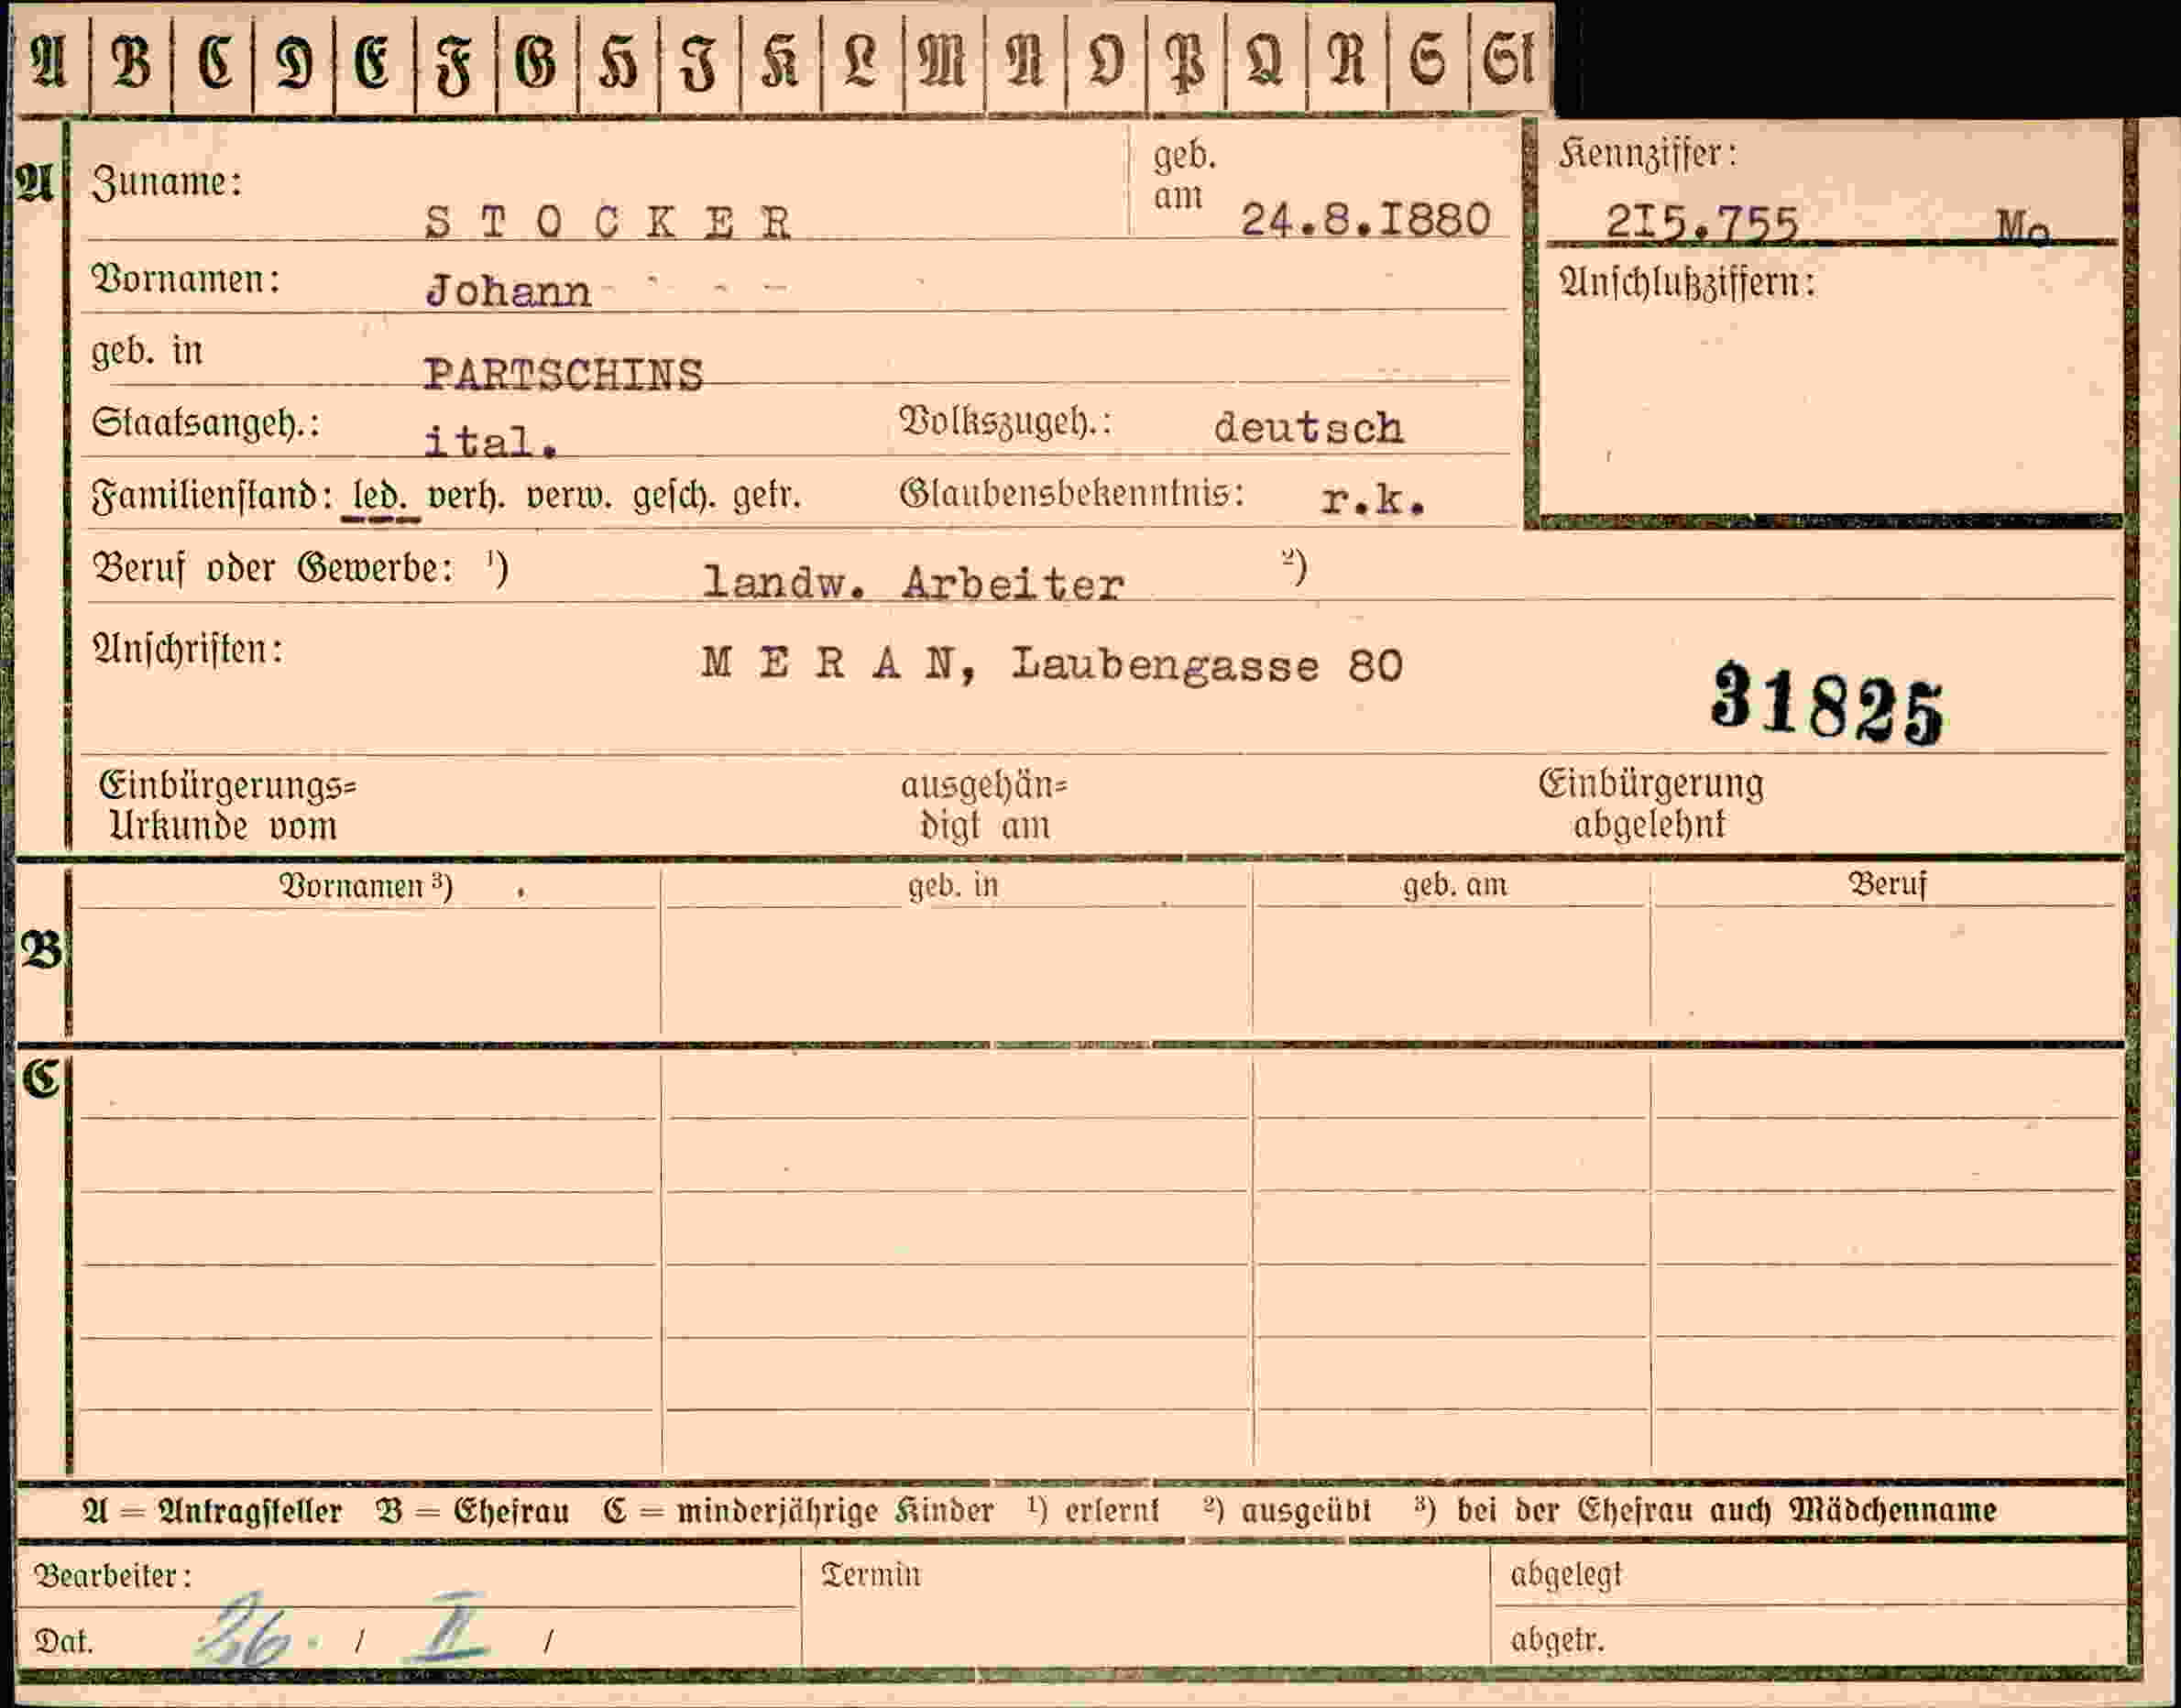Click the stamped number 31825
The image size is (2181, 1708).
coord(1826,705)
